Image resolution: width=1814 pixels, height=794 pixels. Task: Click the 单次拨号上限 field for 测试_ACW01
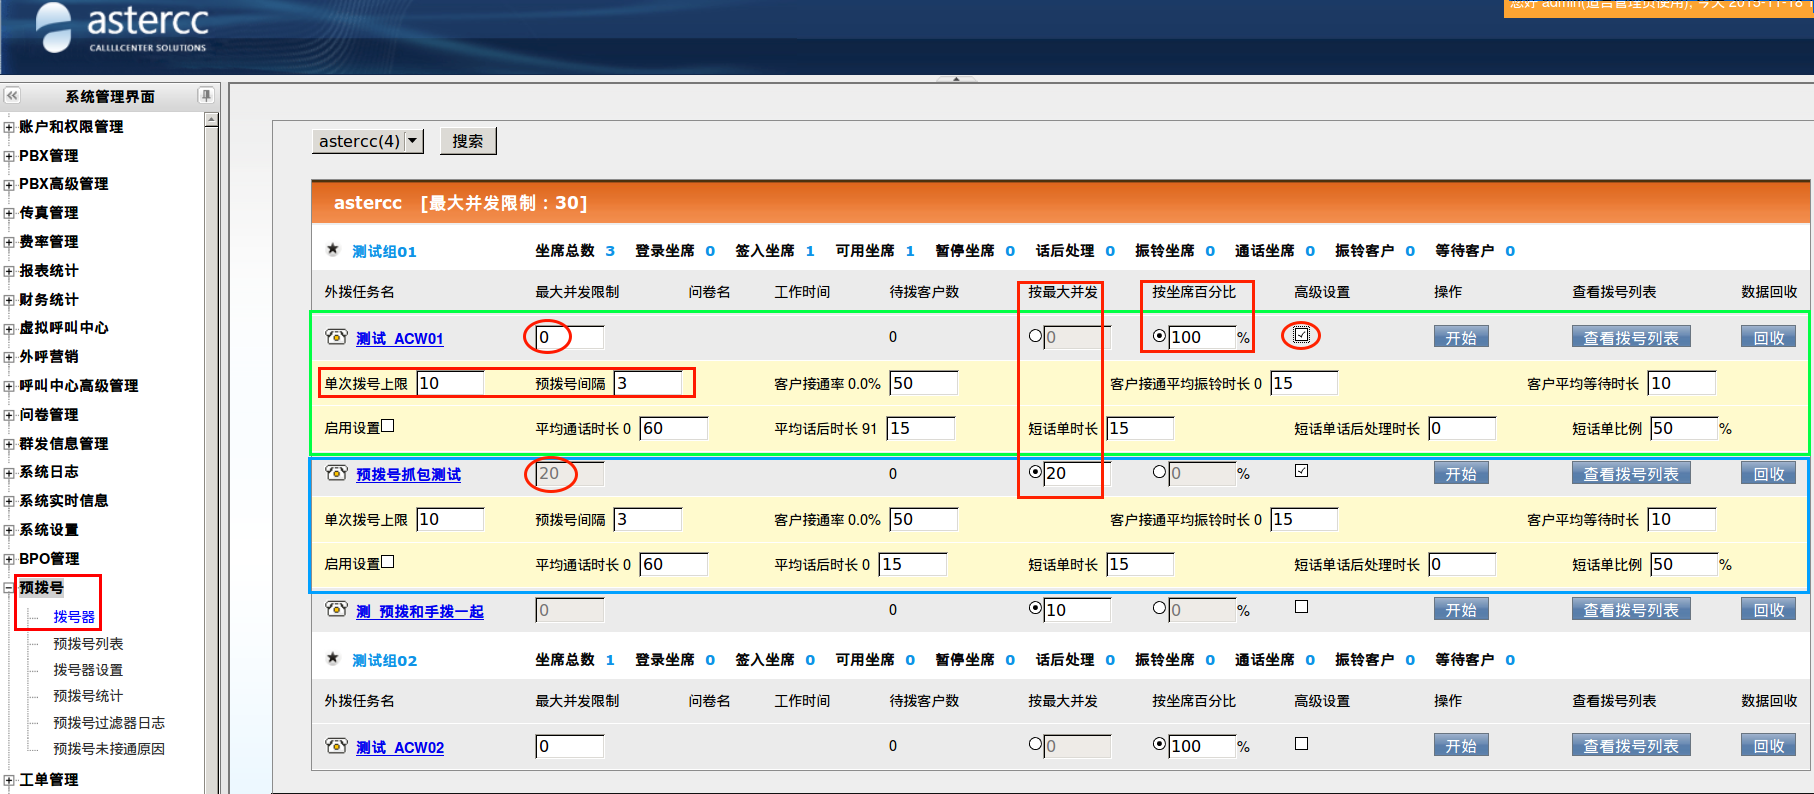[450, 383]
